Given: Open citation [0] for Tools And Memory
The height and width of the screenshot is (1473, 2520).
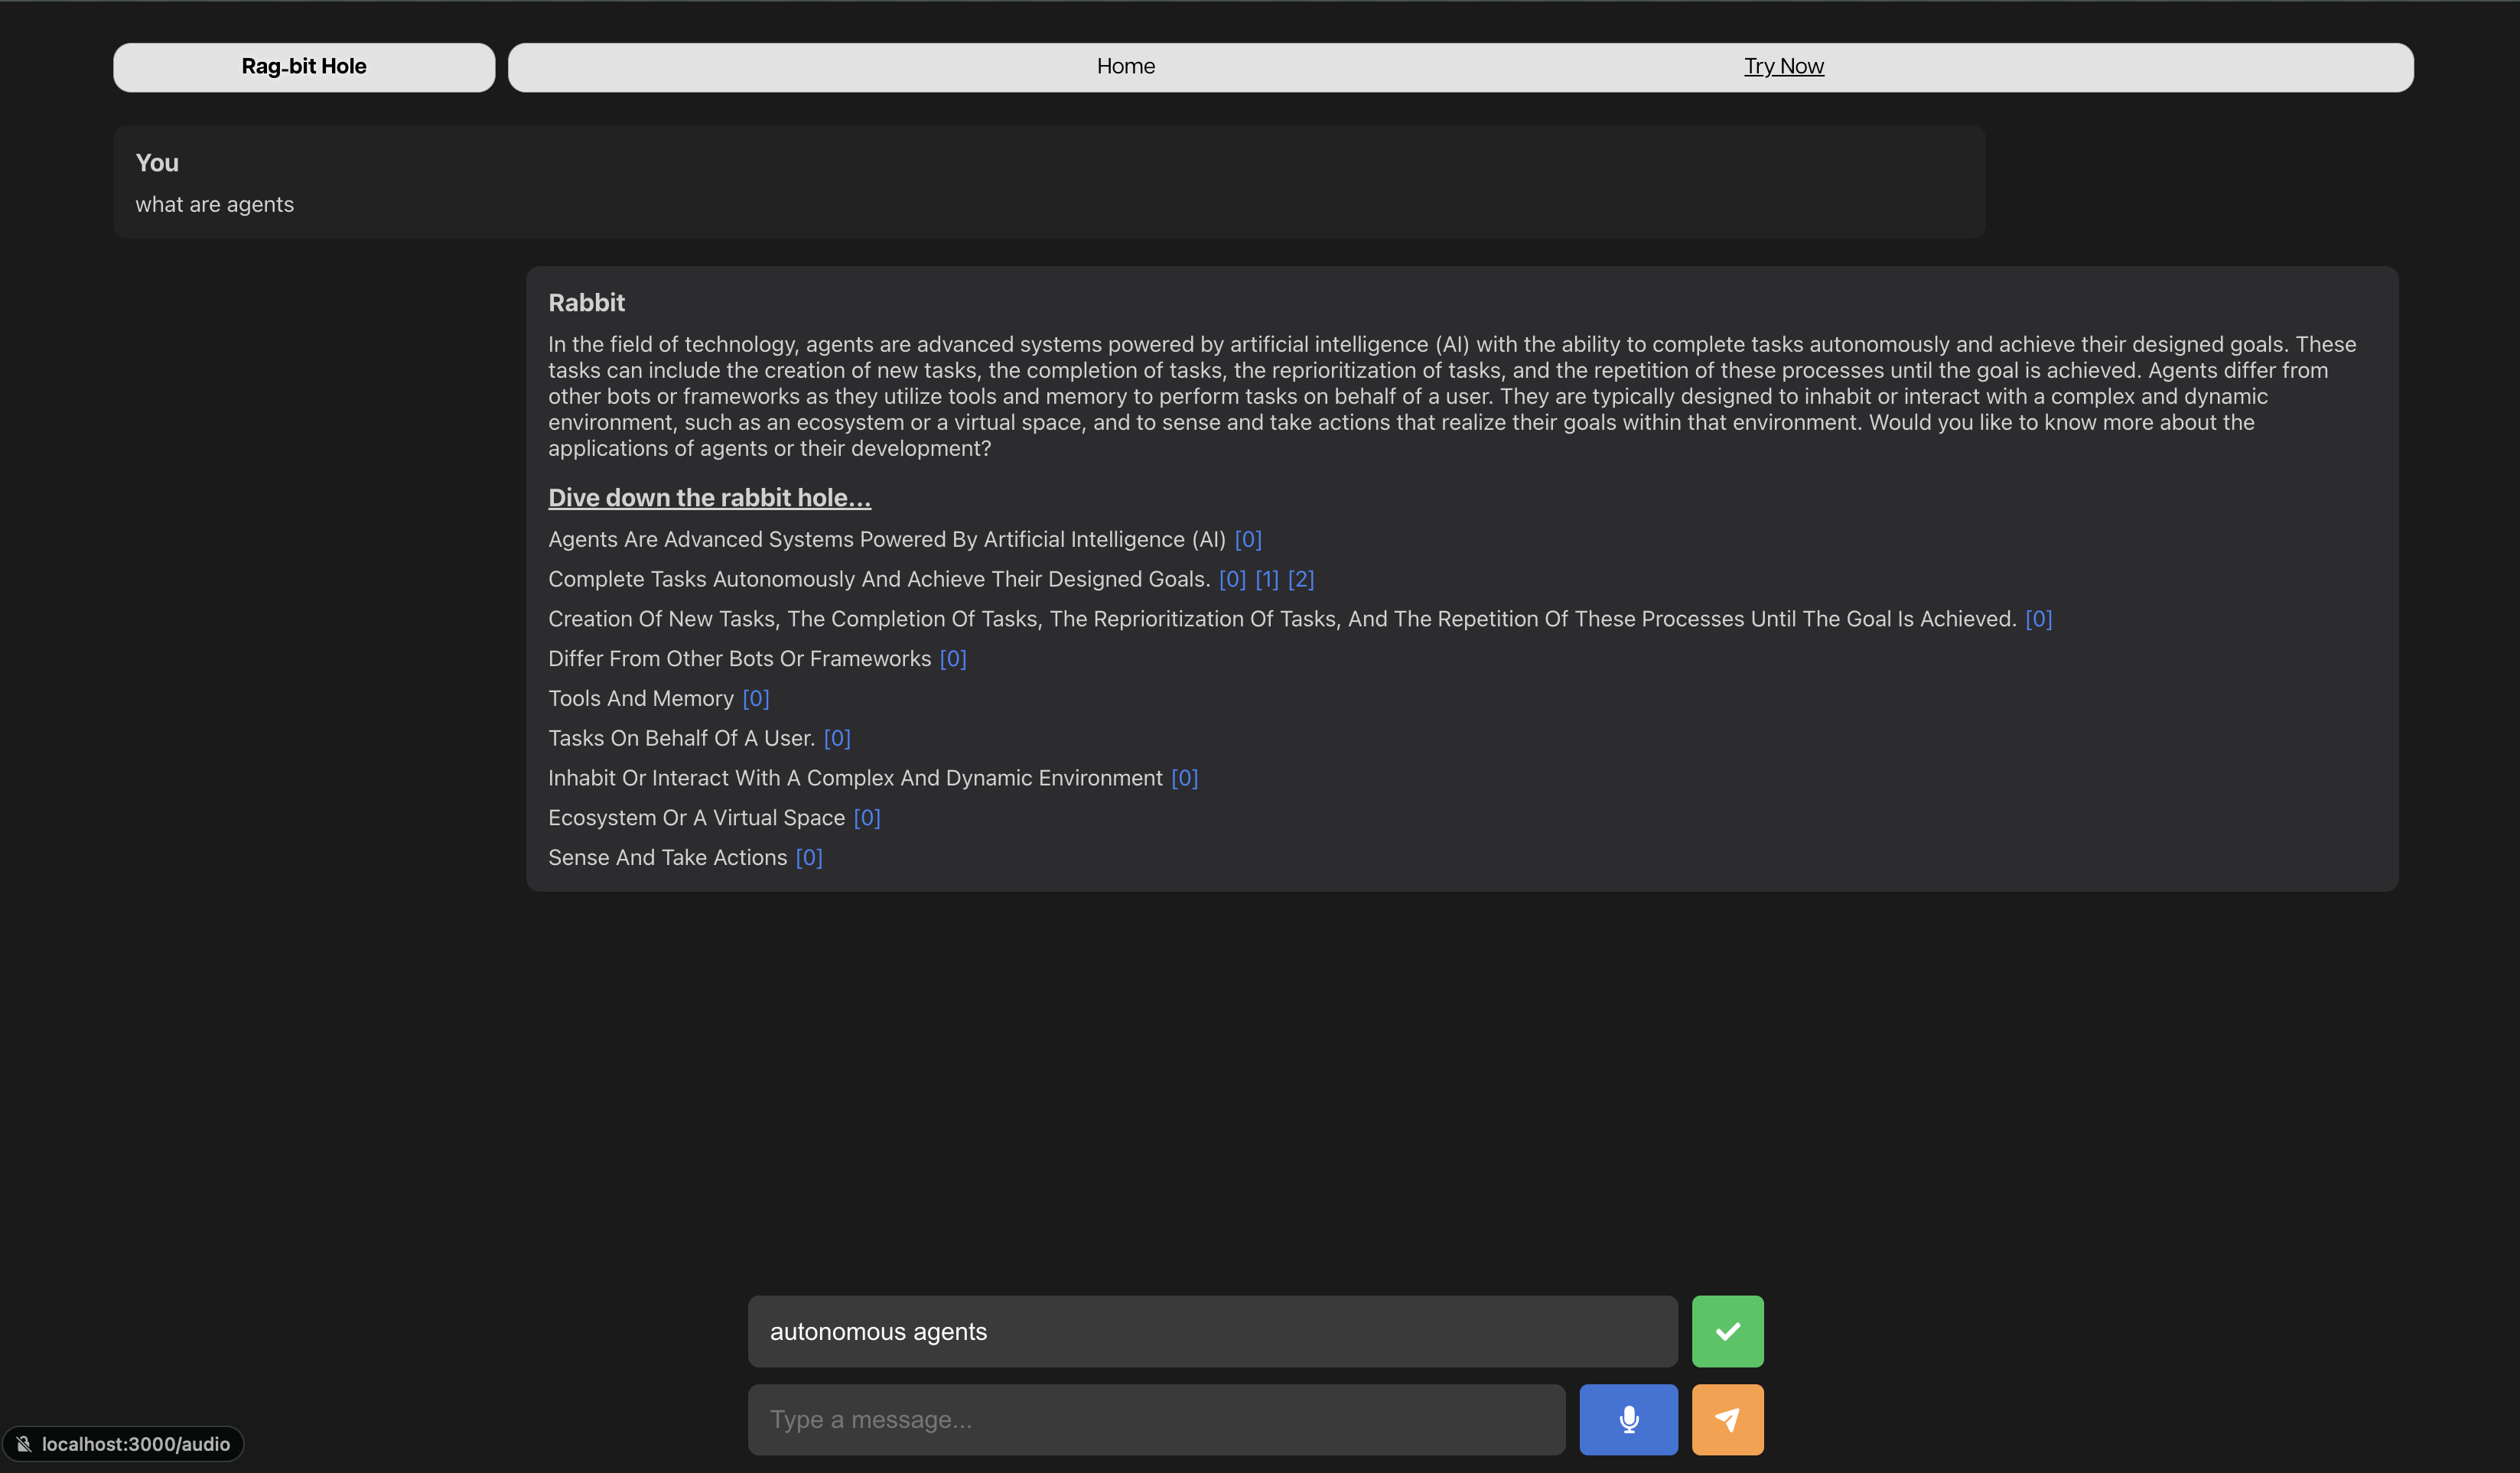Looking at the screenshot, I should click(x=755, y=699).
